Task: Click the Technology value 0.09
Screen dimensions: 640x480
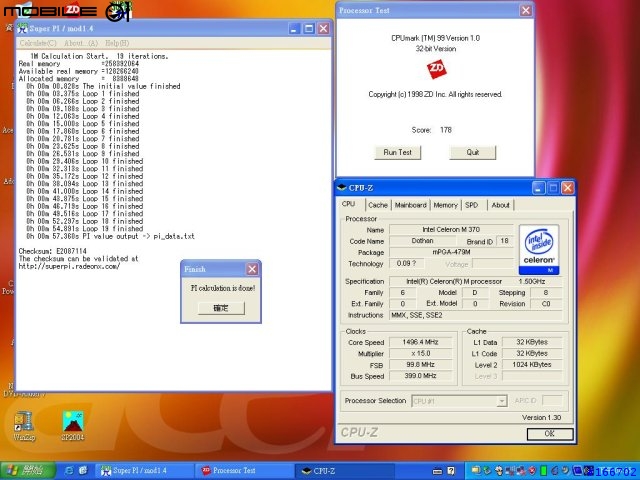Action: click(407, 263)
